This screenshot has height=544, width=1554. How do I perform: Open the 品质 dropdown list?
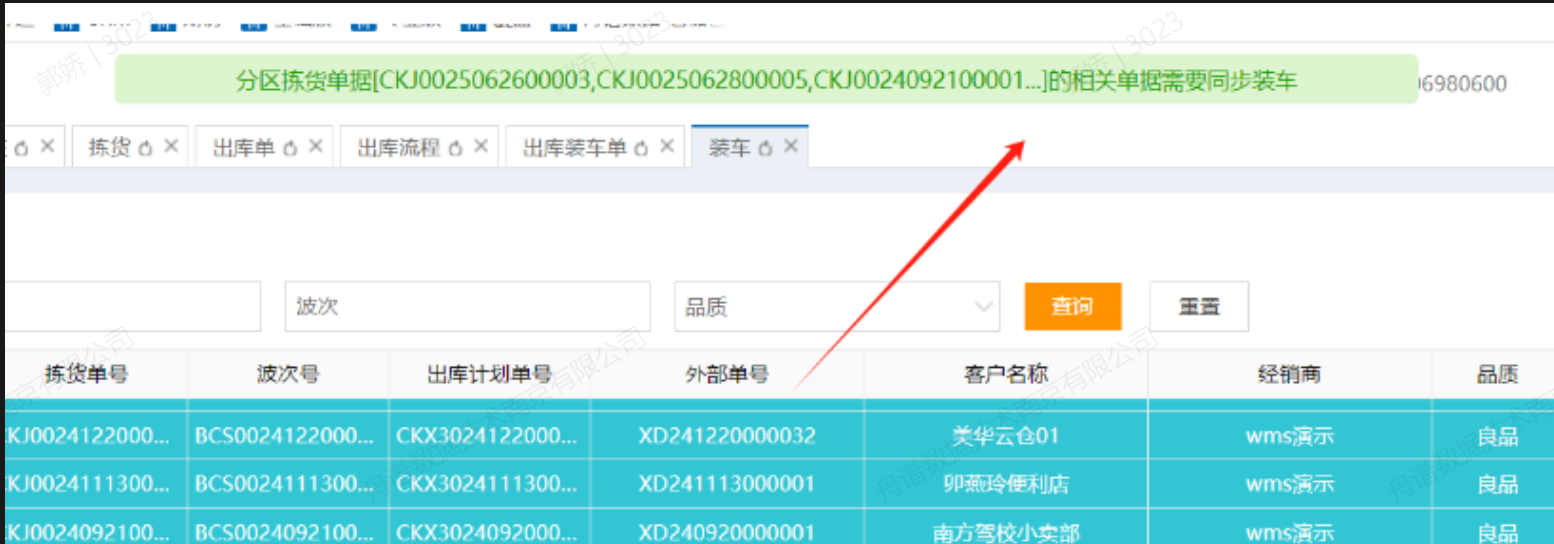pyautogui.click(x=836, y=307)
